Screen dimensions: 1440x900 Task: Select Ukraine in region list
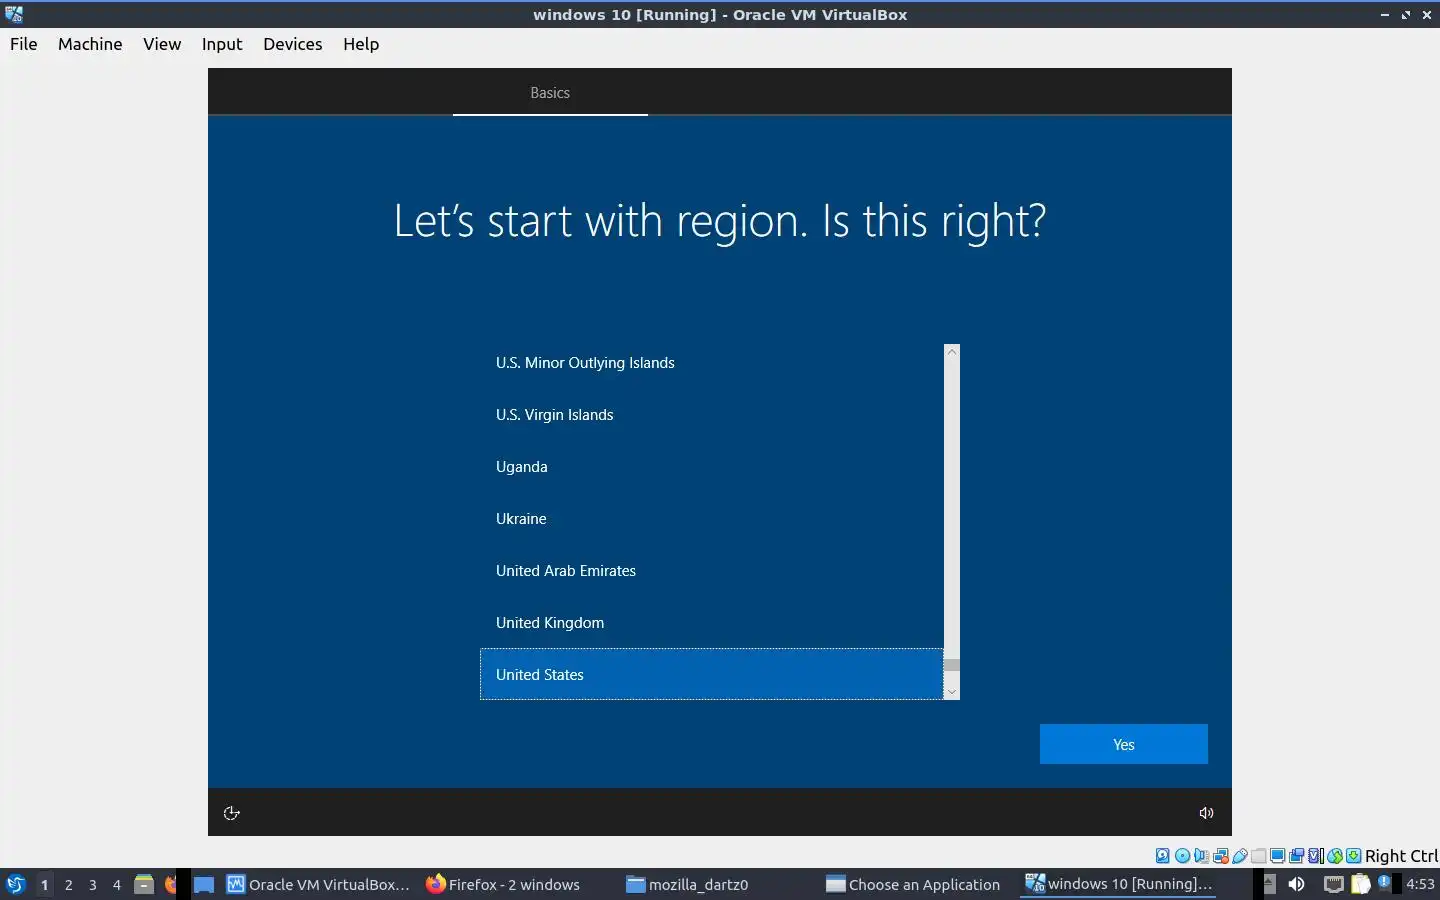(712, 519)
